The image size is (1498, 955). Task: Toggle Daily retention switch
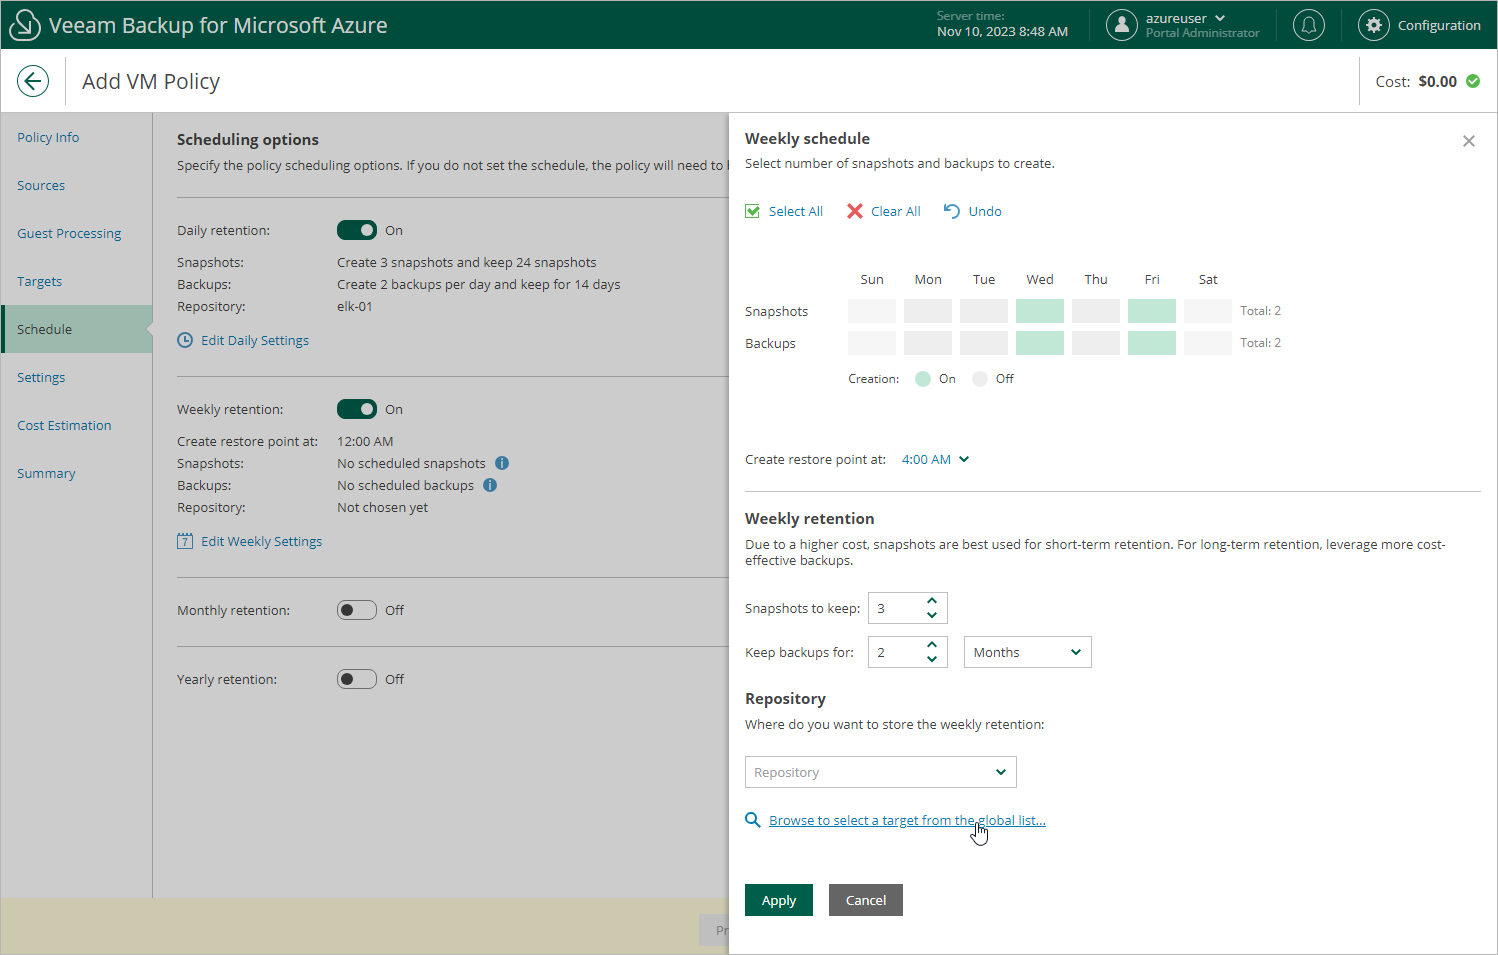[357, 230]
